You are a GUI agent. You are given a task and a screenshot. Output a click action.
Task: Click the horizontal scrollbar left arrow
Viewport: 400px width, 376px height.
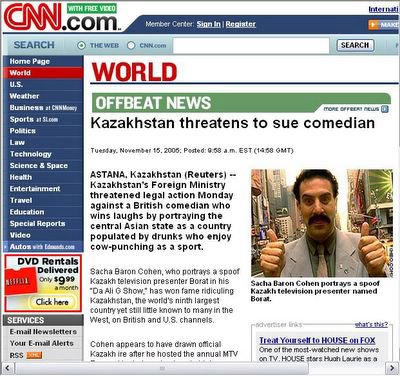[8, 368]
